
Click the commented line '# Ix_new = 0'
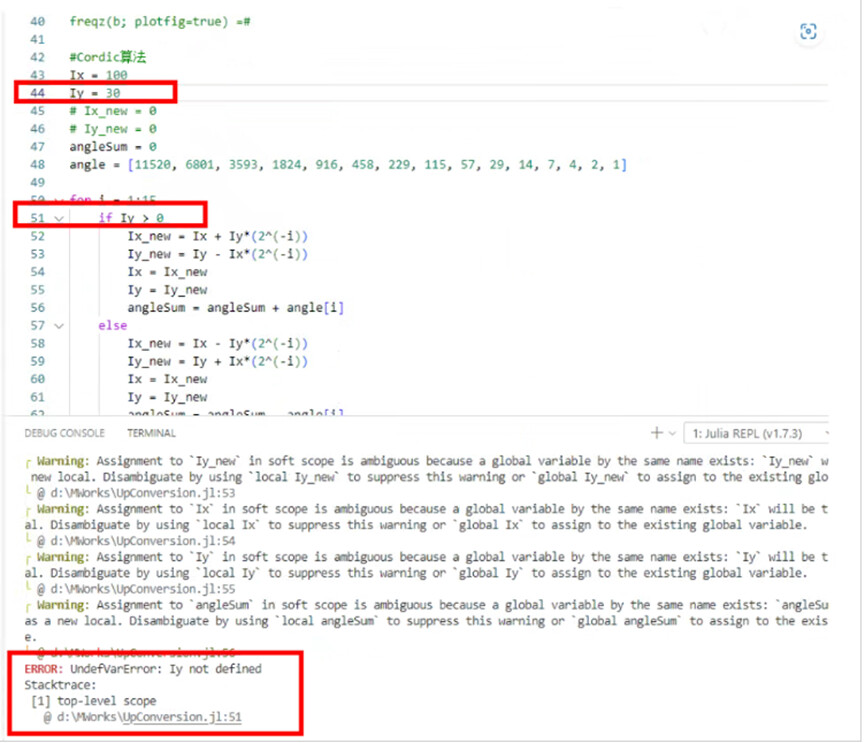tap(113, 111)
